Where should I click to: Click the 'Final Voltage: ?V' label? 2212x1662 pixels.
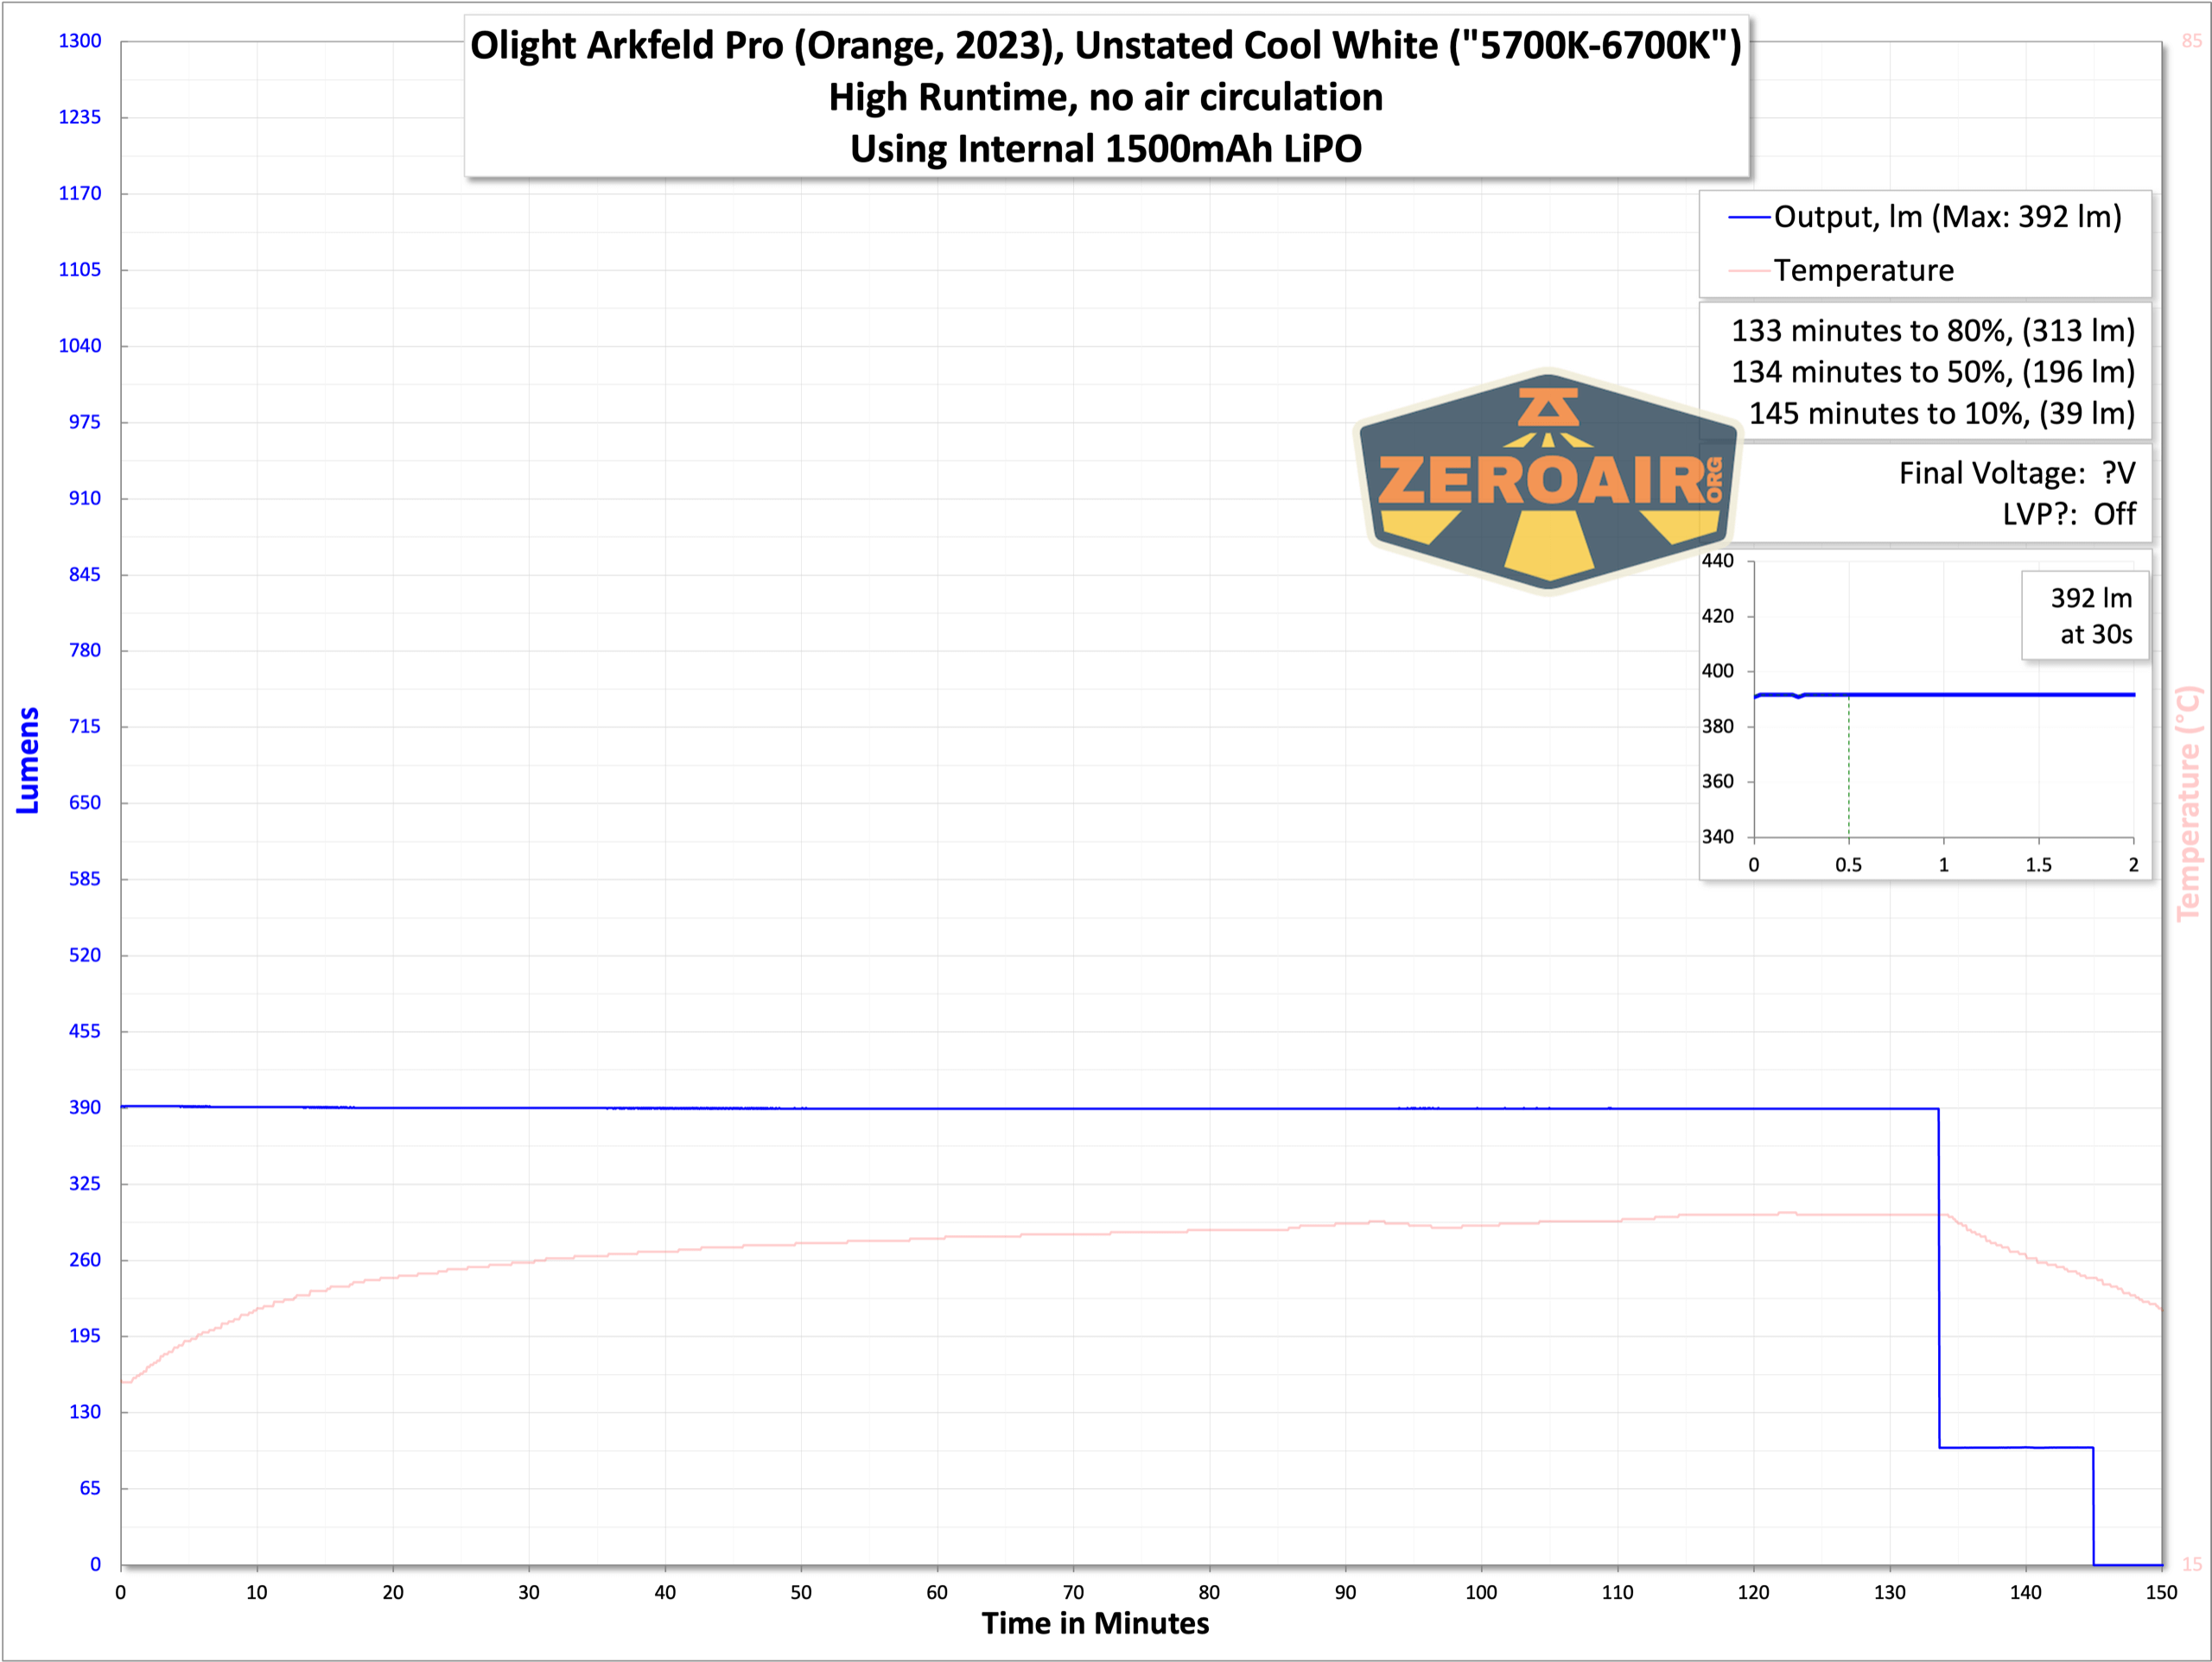tap(2016, 473)
